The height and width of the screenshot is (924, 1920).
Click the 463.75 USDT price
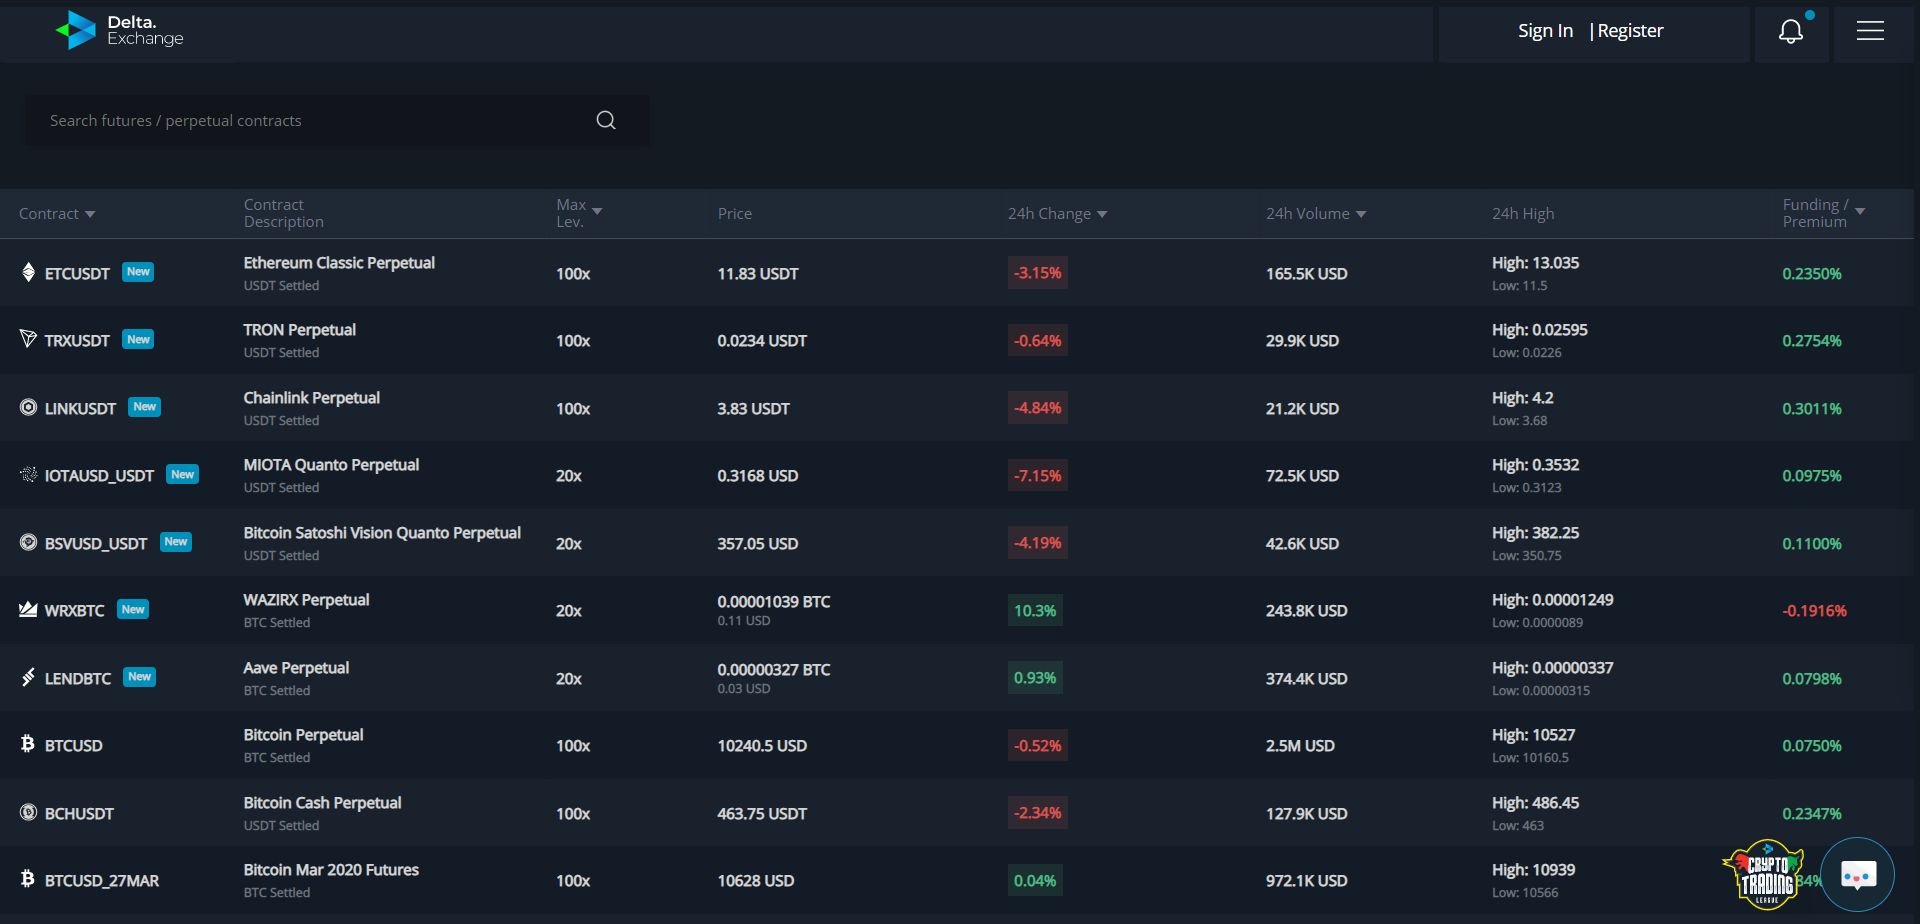pos(762,813)
